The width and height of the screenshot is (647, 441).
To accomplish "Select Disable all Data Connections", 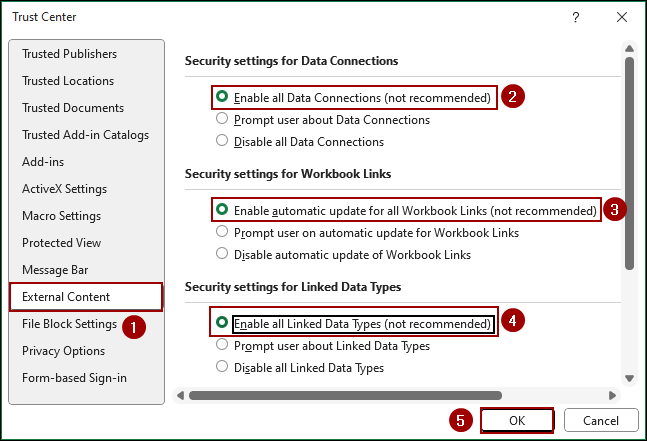I will point(222,142).
